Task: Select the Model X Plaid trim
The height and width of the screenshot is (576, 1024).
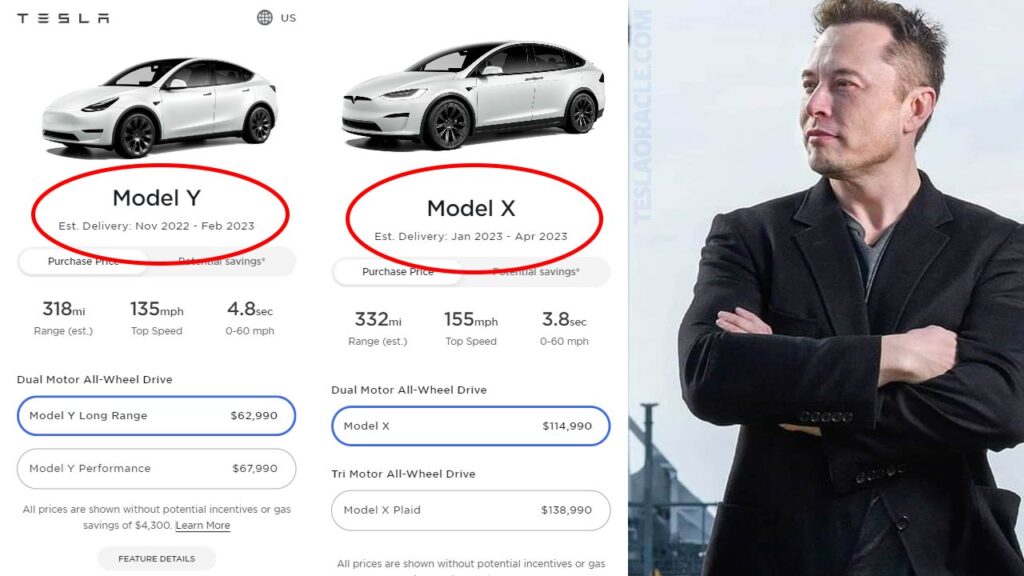Action: tap(470, 510)
